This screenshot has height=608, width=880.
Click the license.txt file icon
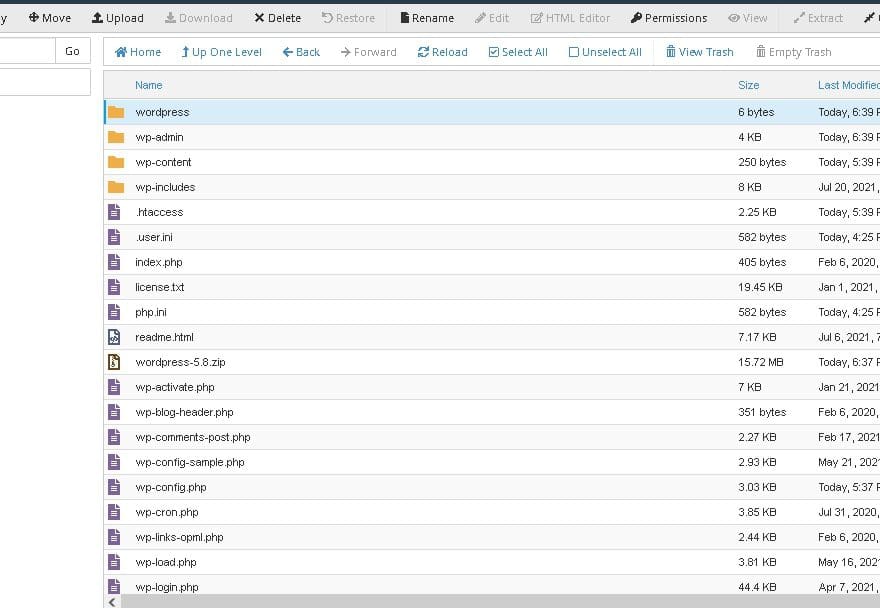coord(114,287)
